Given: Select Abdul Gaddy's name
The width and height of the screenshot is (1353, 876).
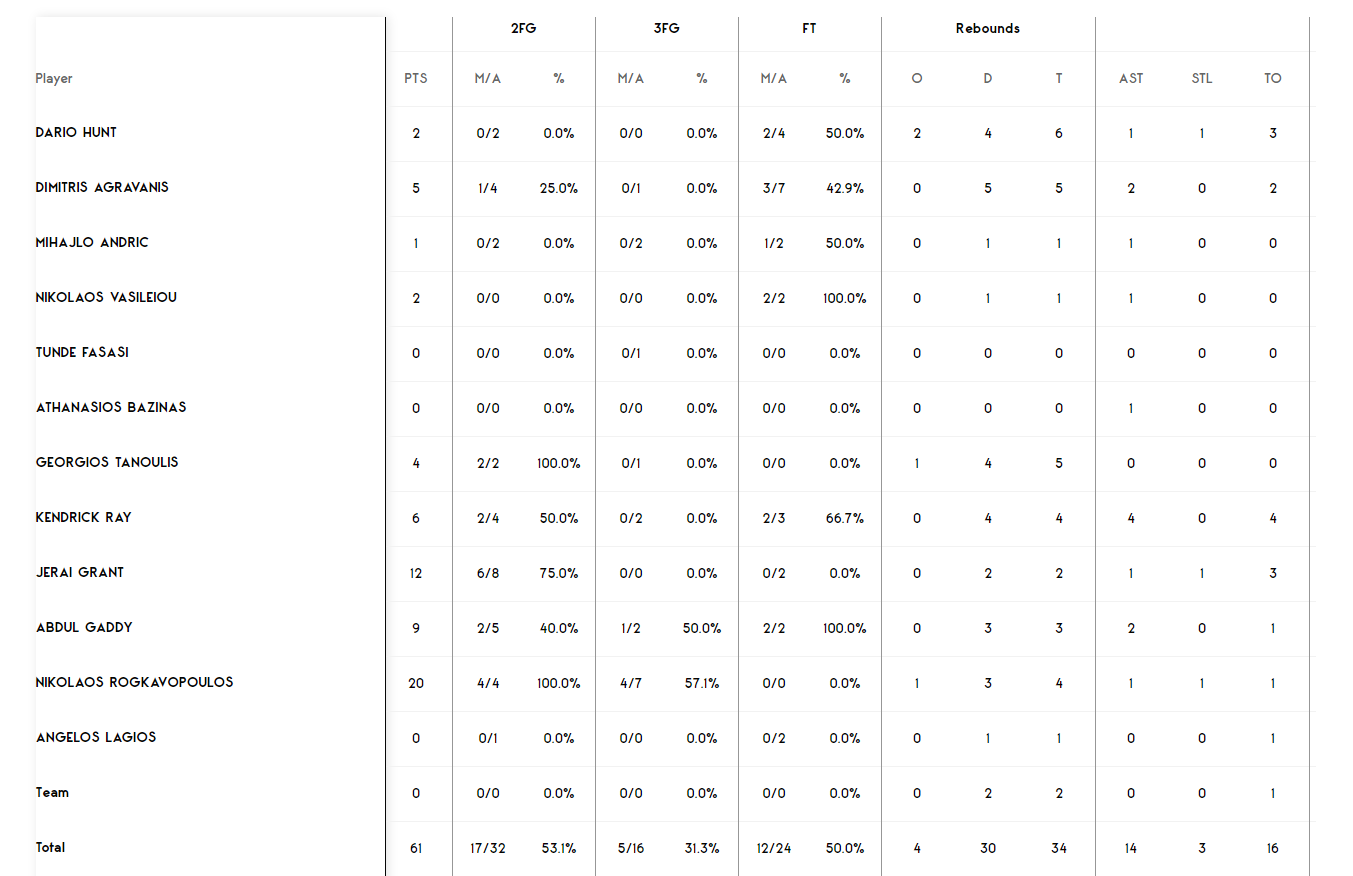Looking at the screenshot, I should pyautogui.click(x=84, y=628).
